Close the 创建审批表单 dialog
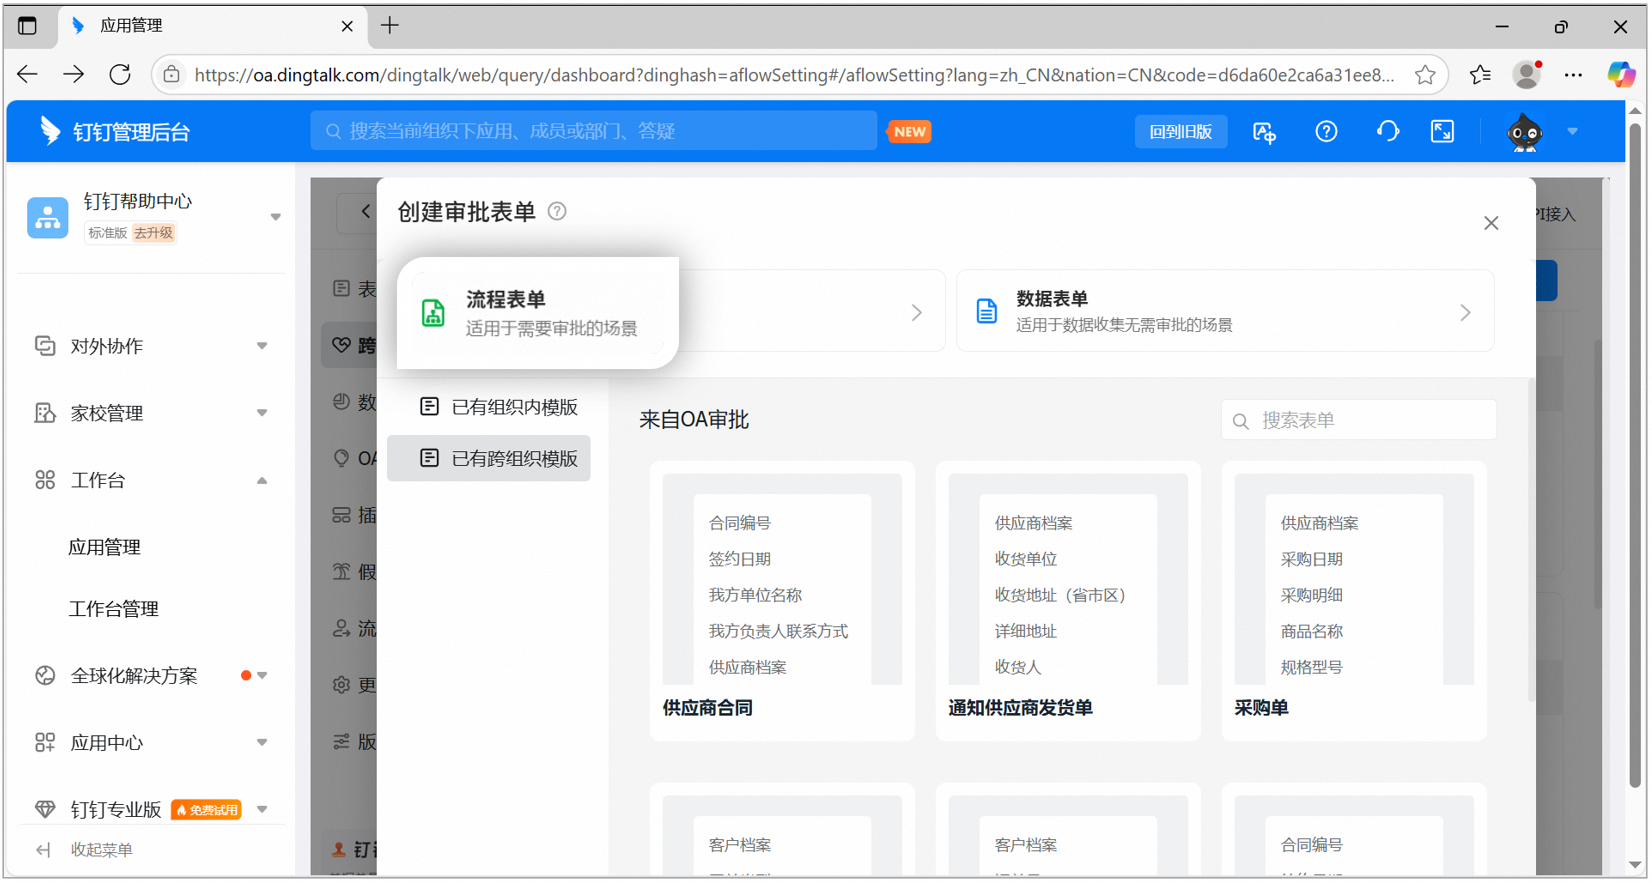The width and height of the screenshot is (1652, 883). point(1491,223)
